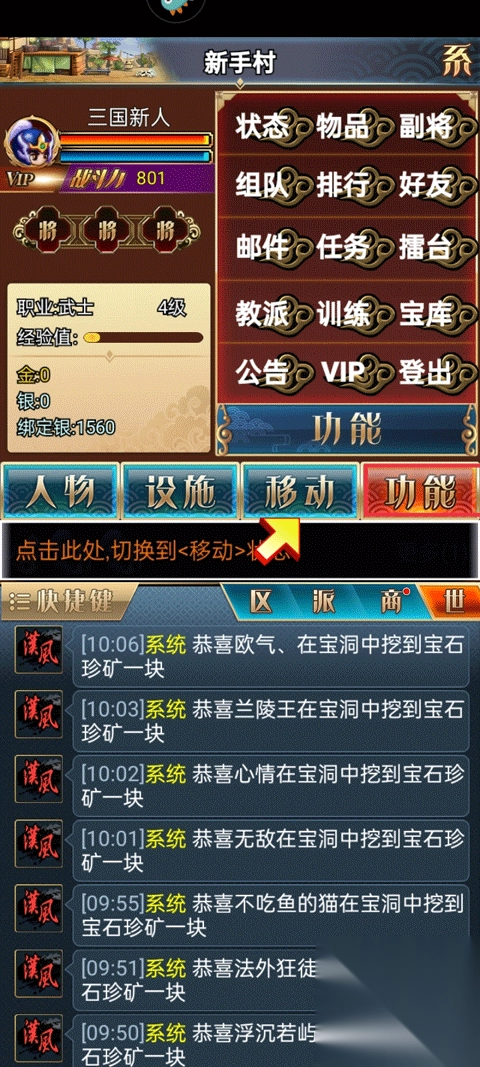Click the 移动 move button

[x=300, y=491]
